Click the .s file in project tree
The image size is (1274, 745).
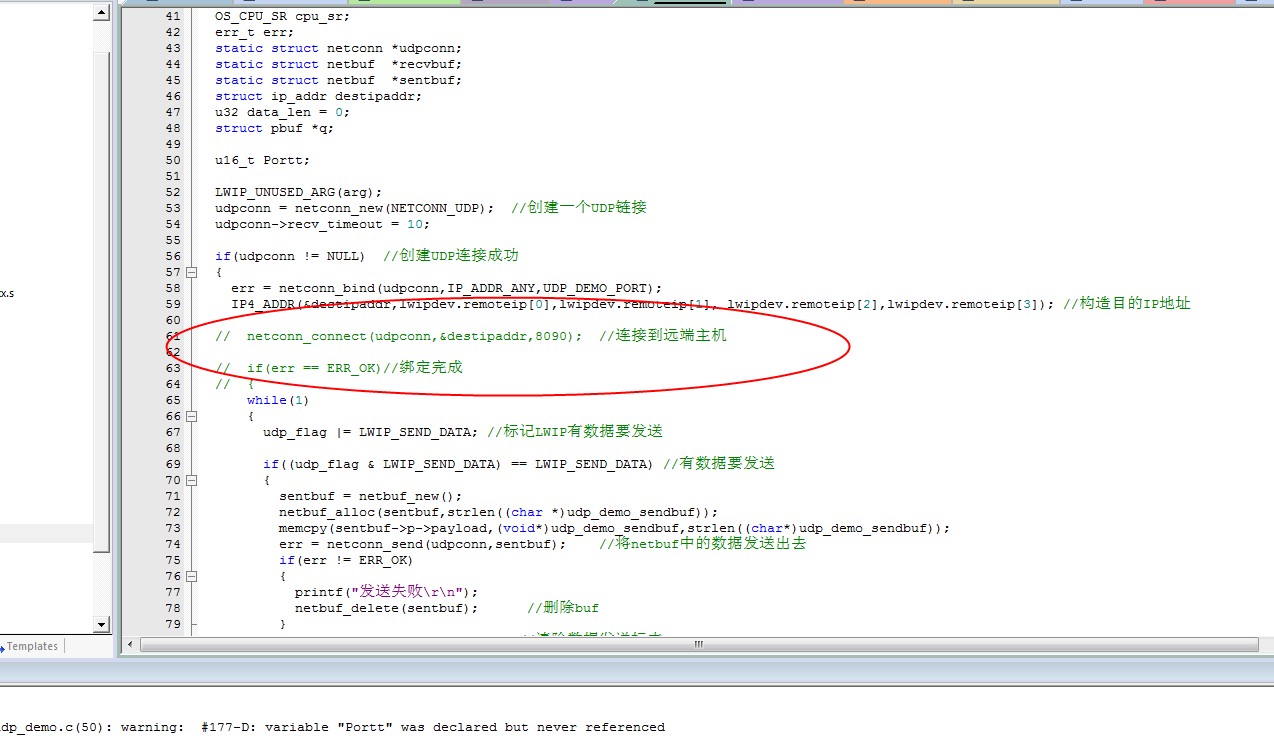coord(6,294)
